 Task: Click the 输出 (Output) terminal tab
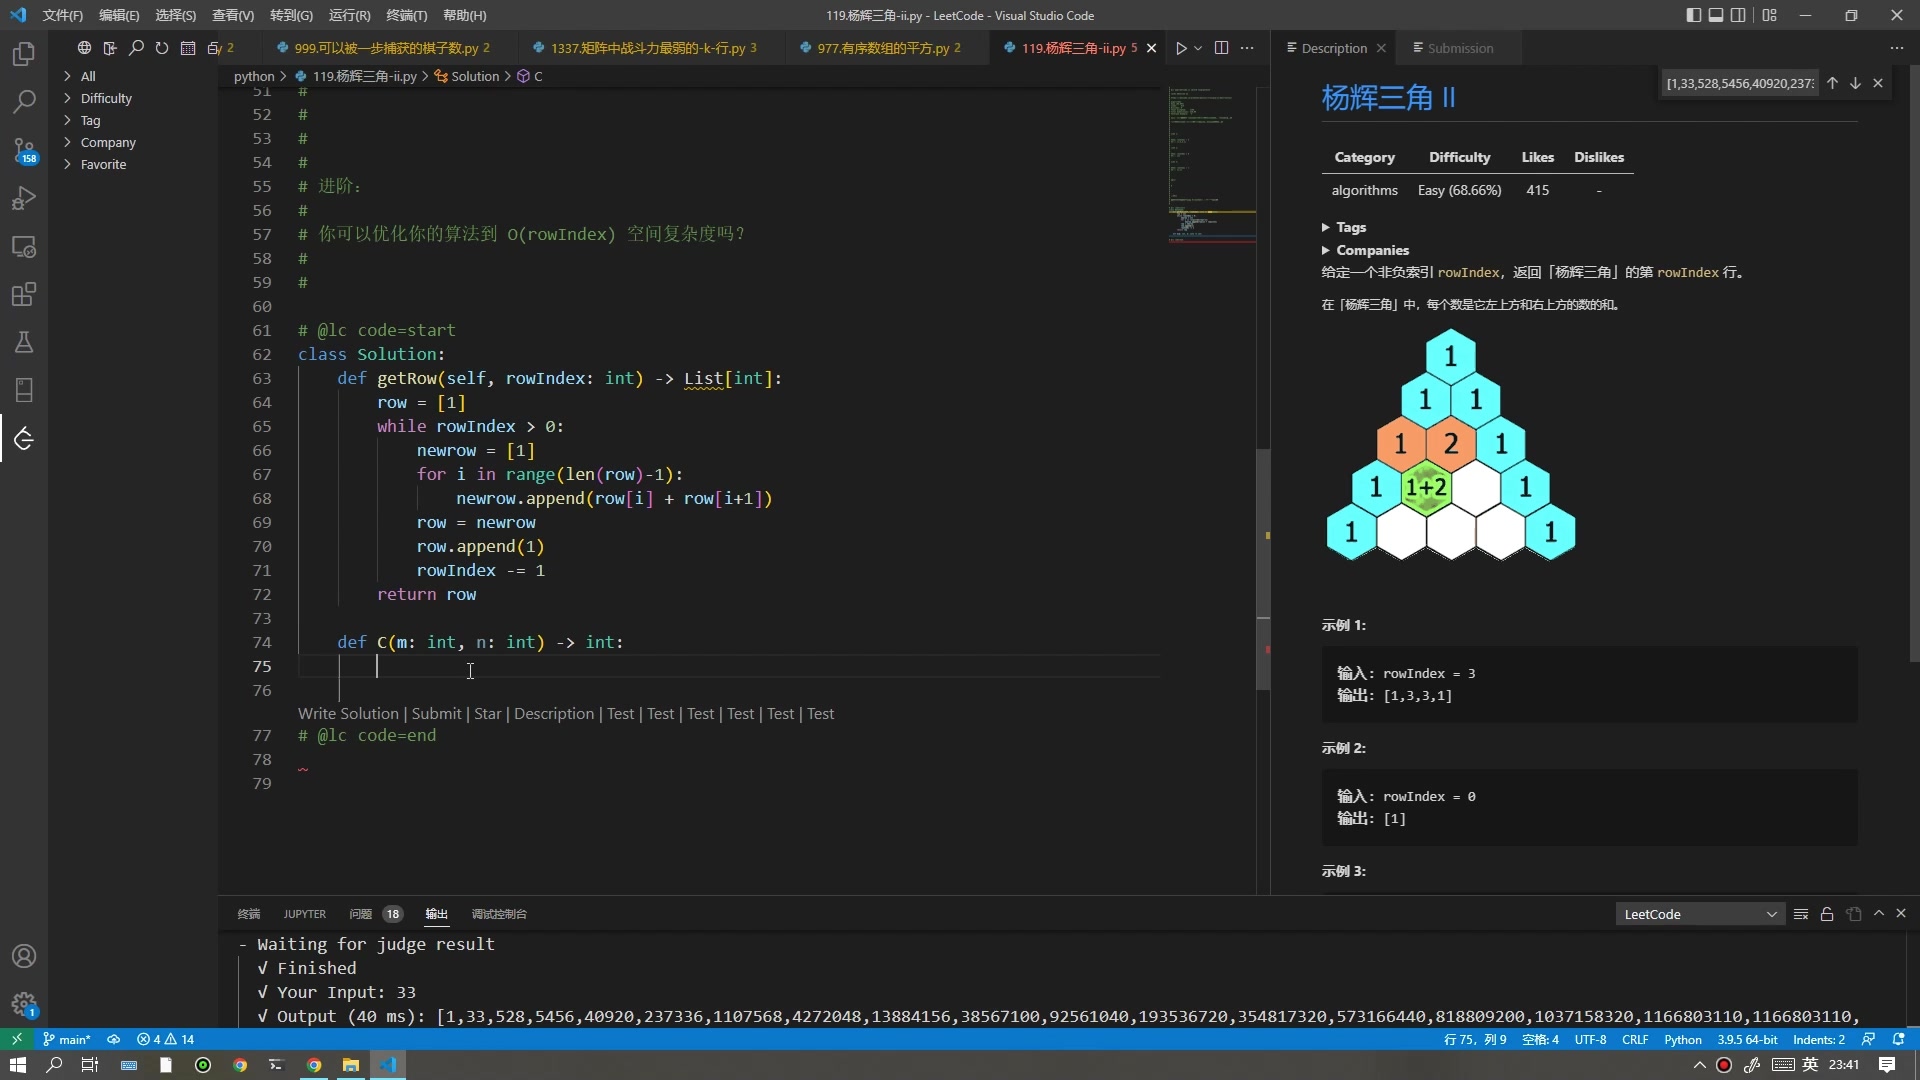(438, 915)
